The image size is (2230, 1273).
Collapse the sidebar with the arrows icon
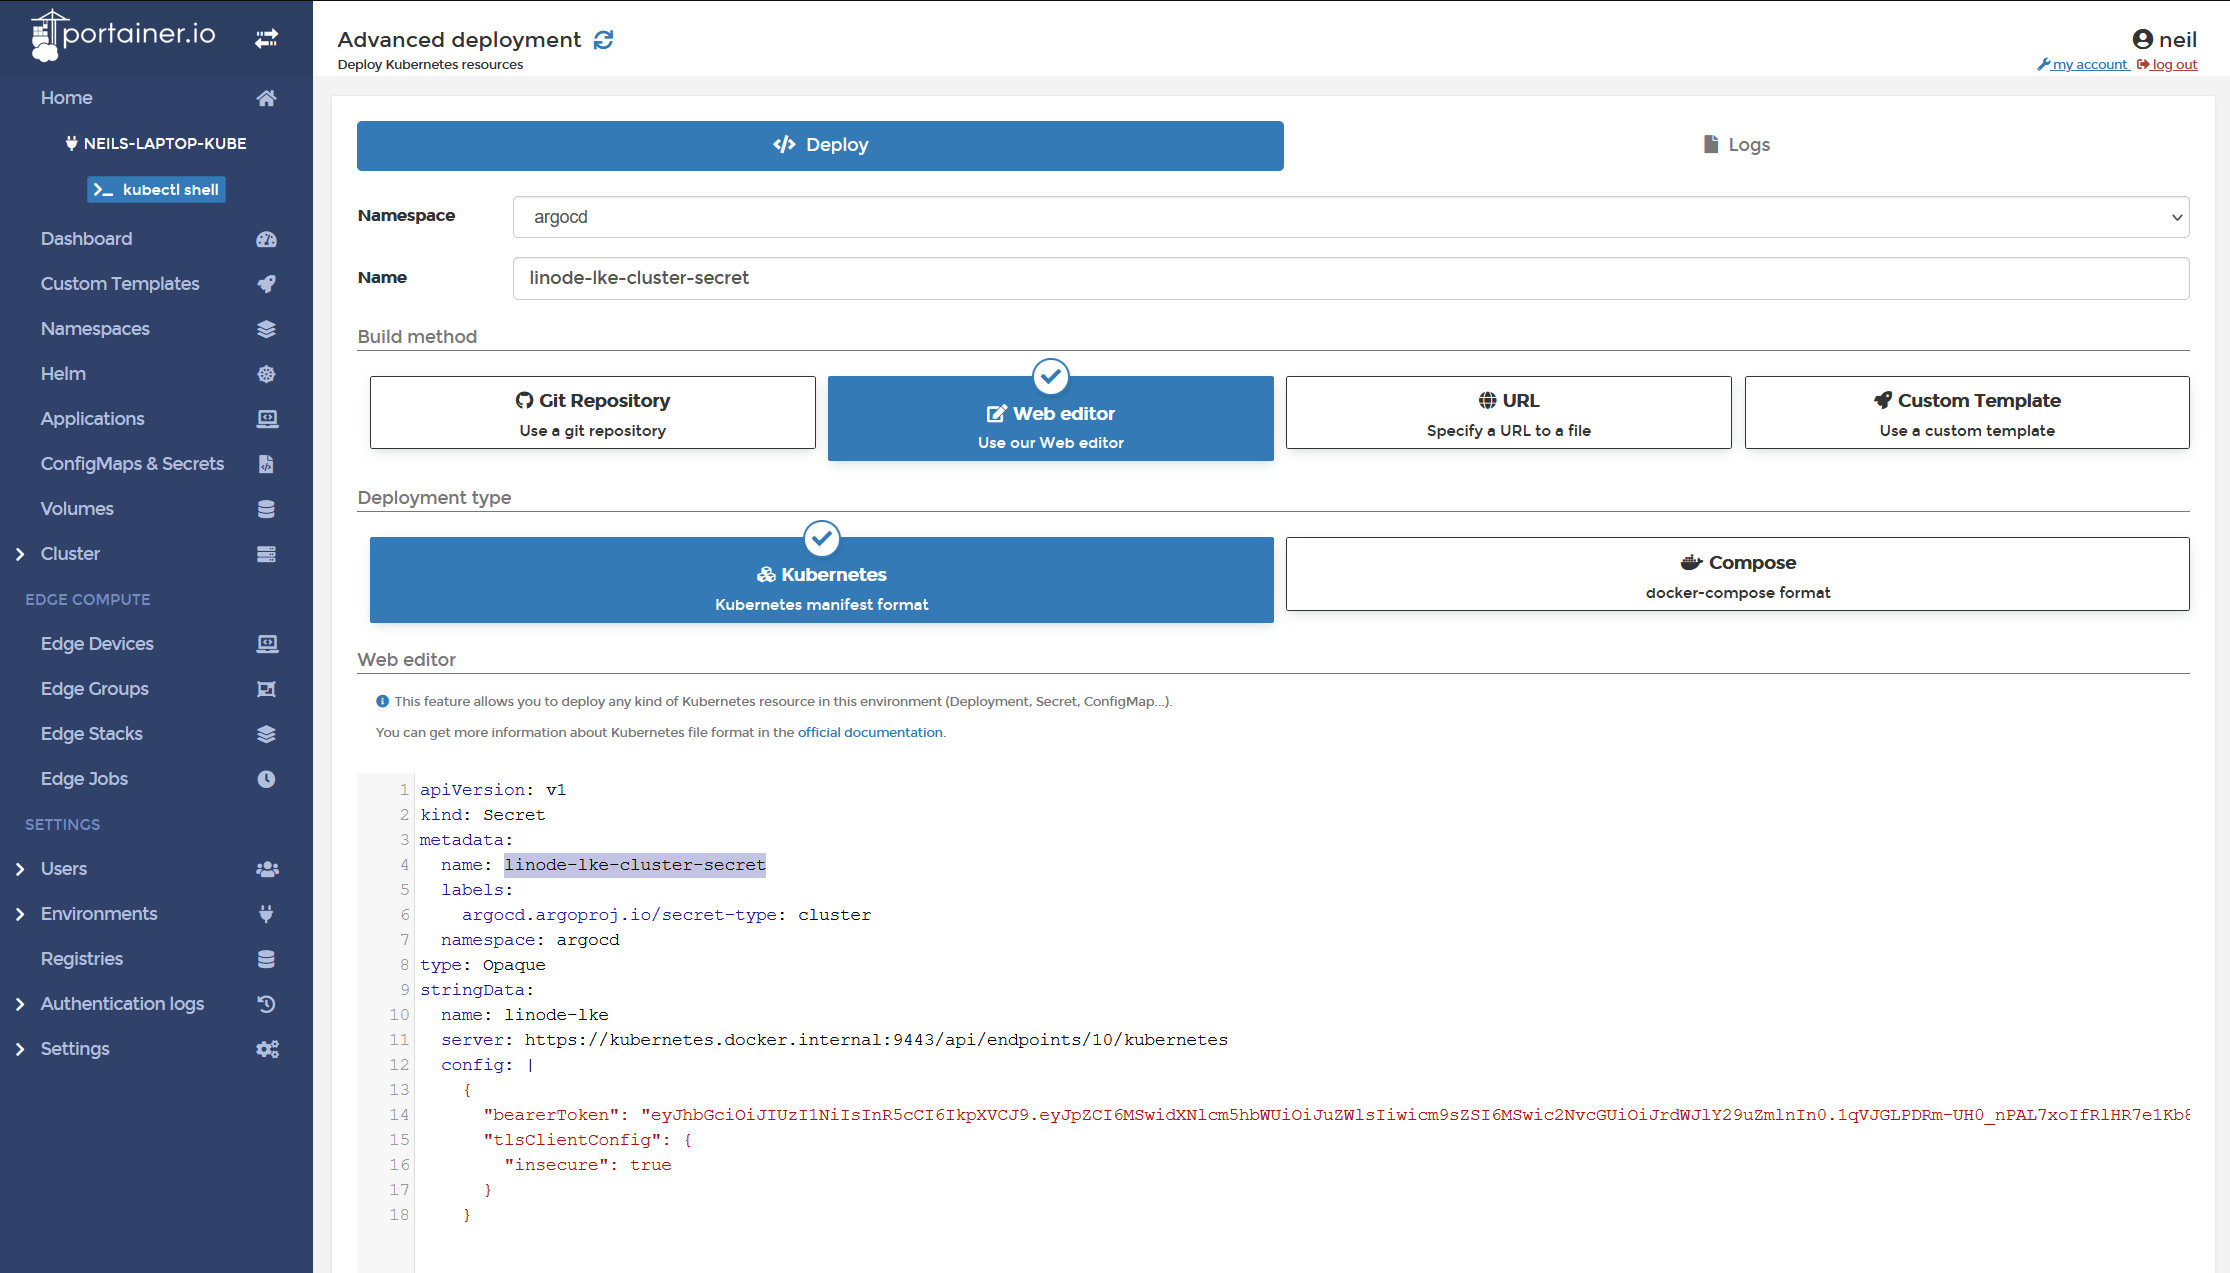(x=266, y=38)
